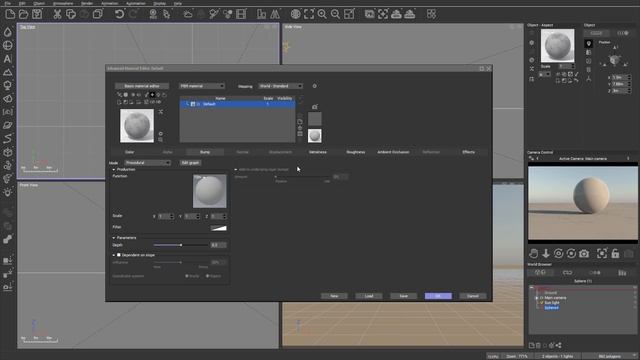Viewport: 640px width, 360px height.
Task: Click the Load button in material editor
Action: pyautogui.click(x=369, y=296)
